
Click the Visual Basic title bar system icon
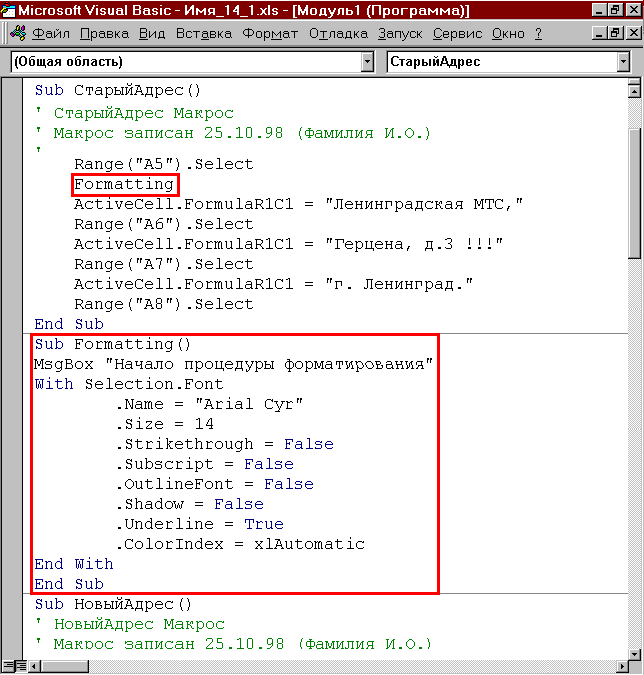8,9
